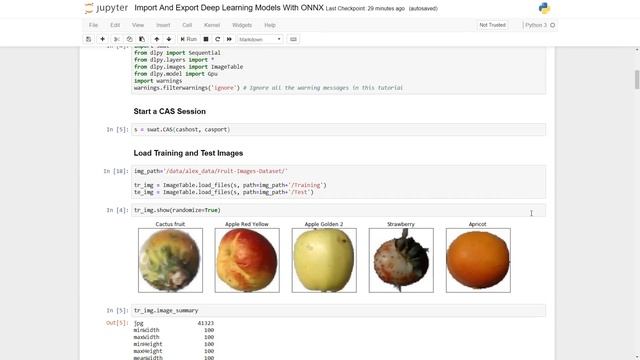Move selected cell up arrow
The width and height of the screenshot is (640, 360).
pyautogui.click(x=156, y=39)
